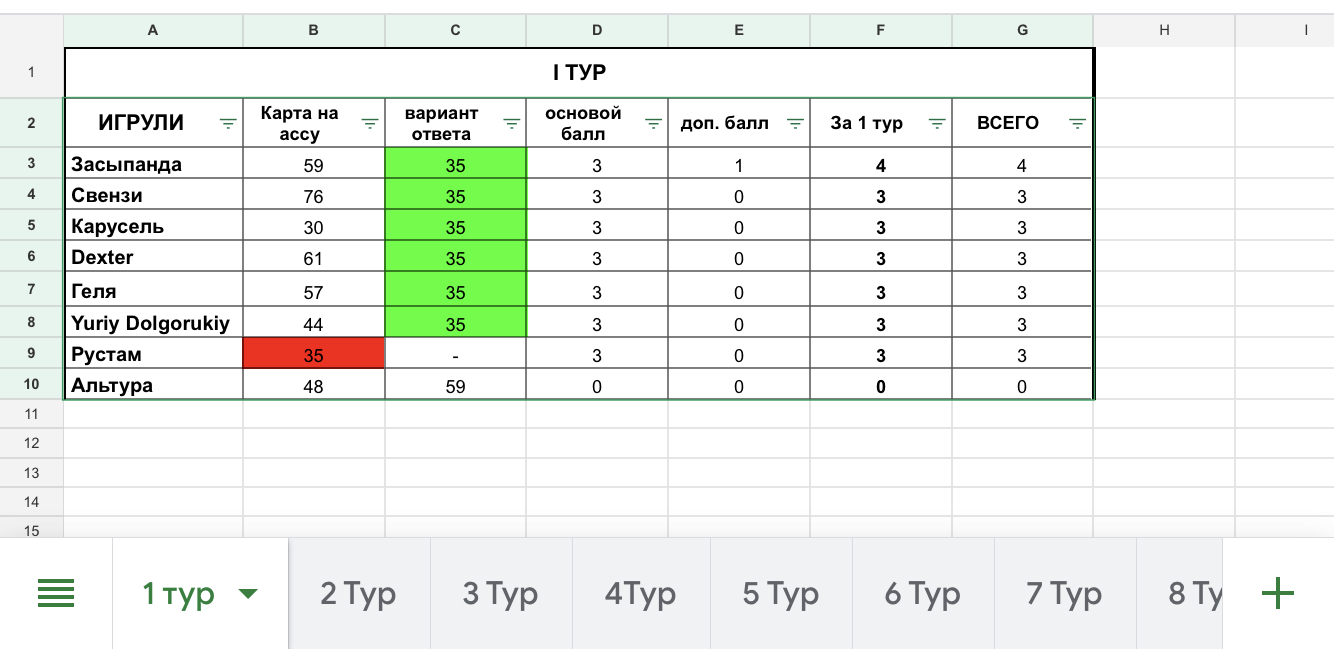This screenshot has width=1334, height=649.
Task: Expand the 1 тур sheet tab dropdown
Action: [x=248, y=594]
